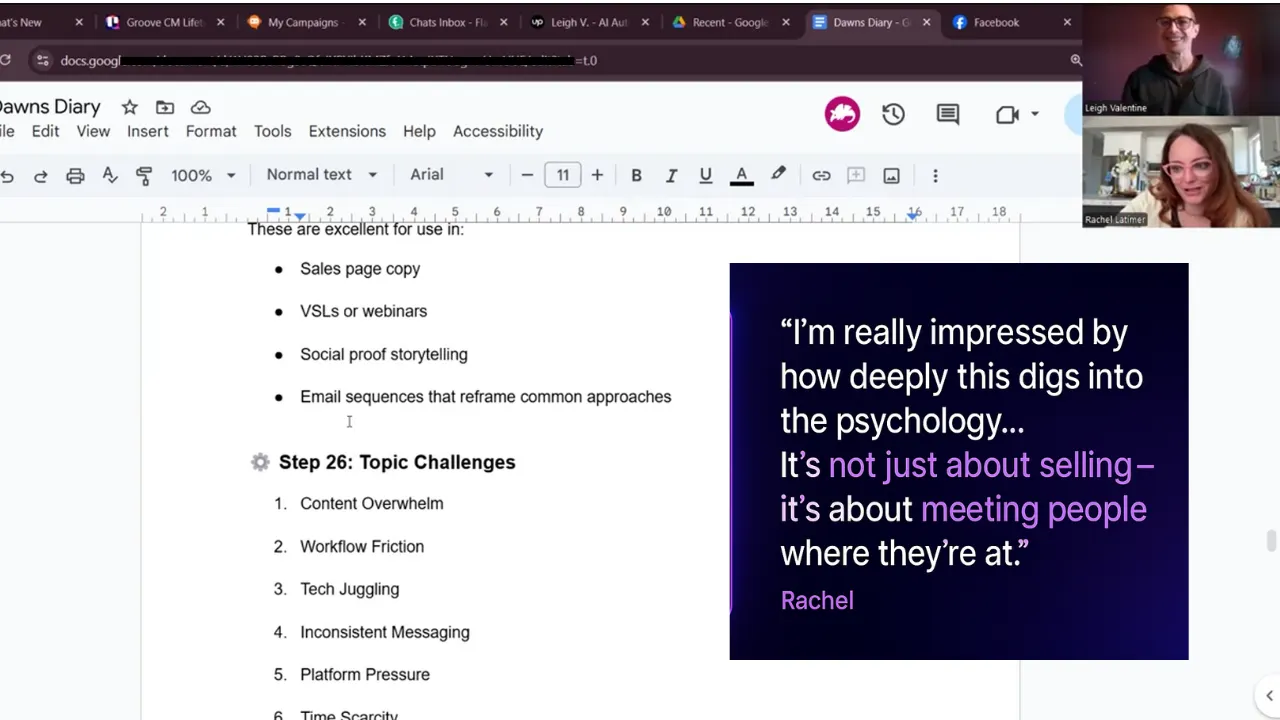Close the Facebook browser tab
Viewport: 1280px width, 720px height.
tap(1067, 22)
